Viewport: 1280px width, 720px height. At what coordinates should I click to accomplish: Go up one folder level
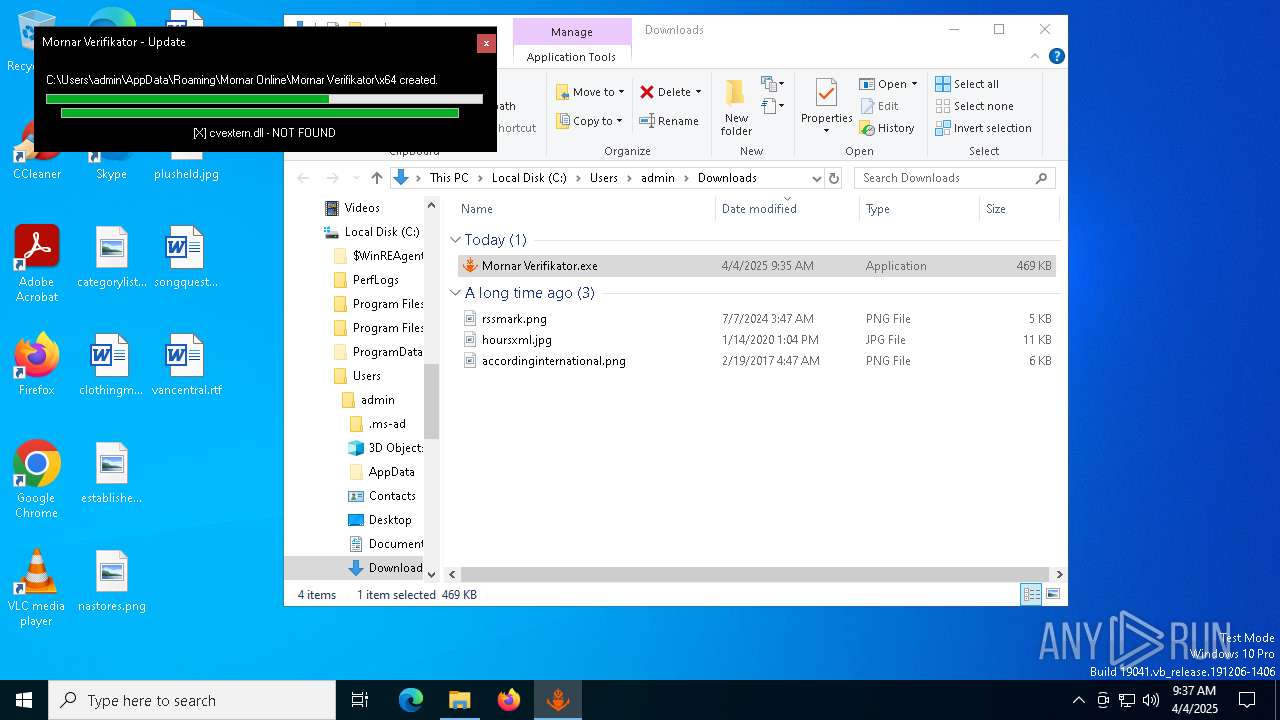[376, 178]
